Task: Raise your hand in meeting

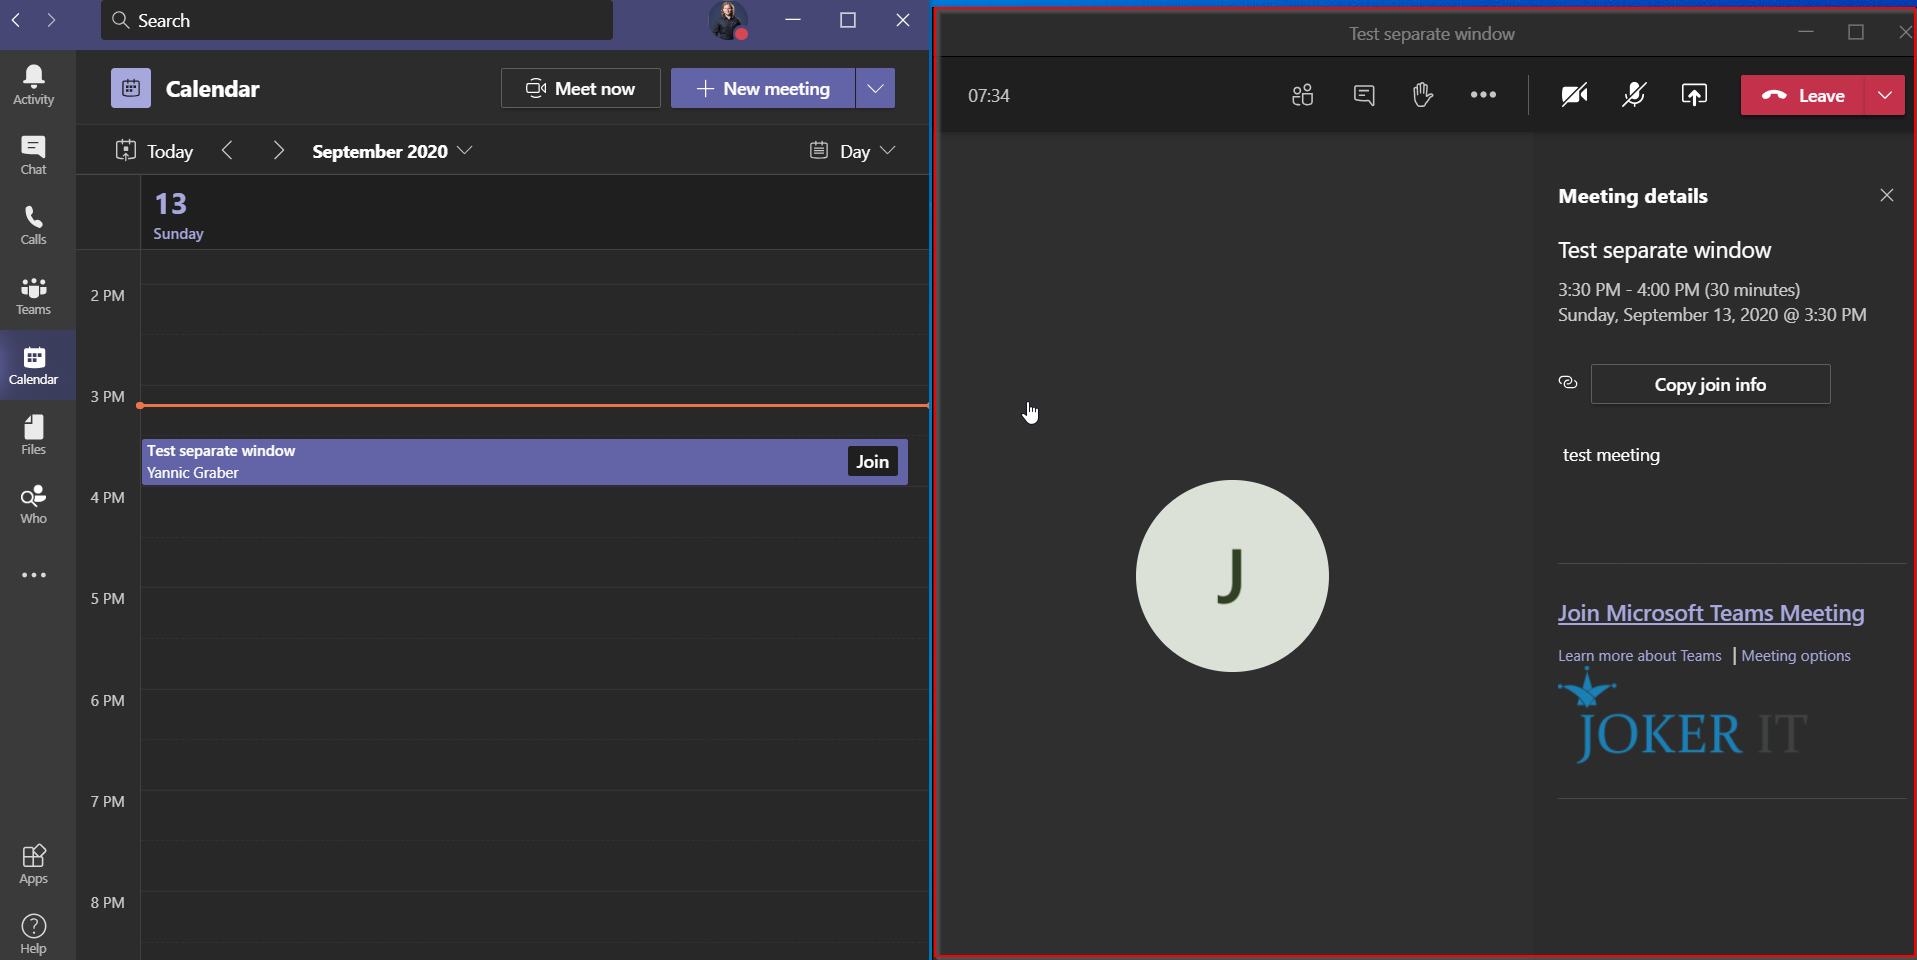Action: [1423, 95]
